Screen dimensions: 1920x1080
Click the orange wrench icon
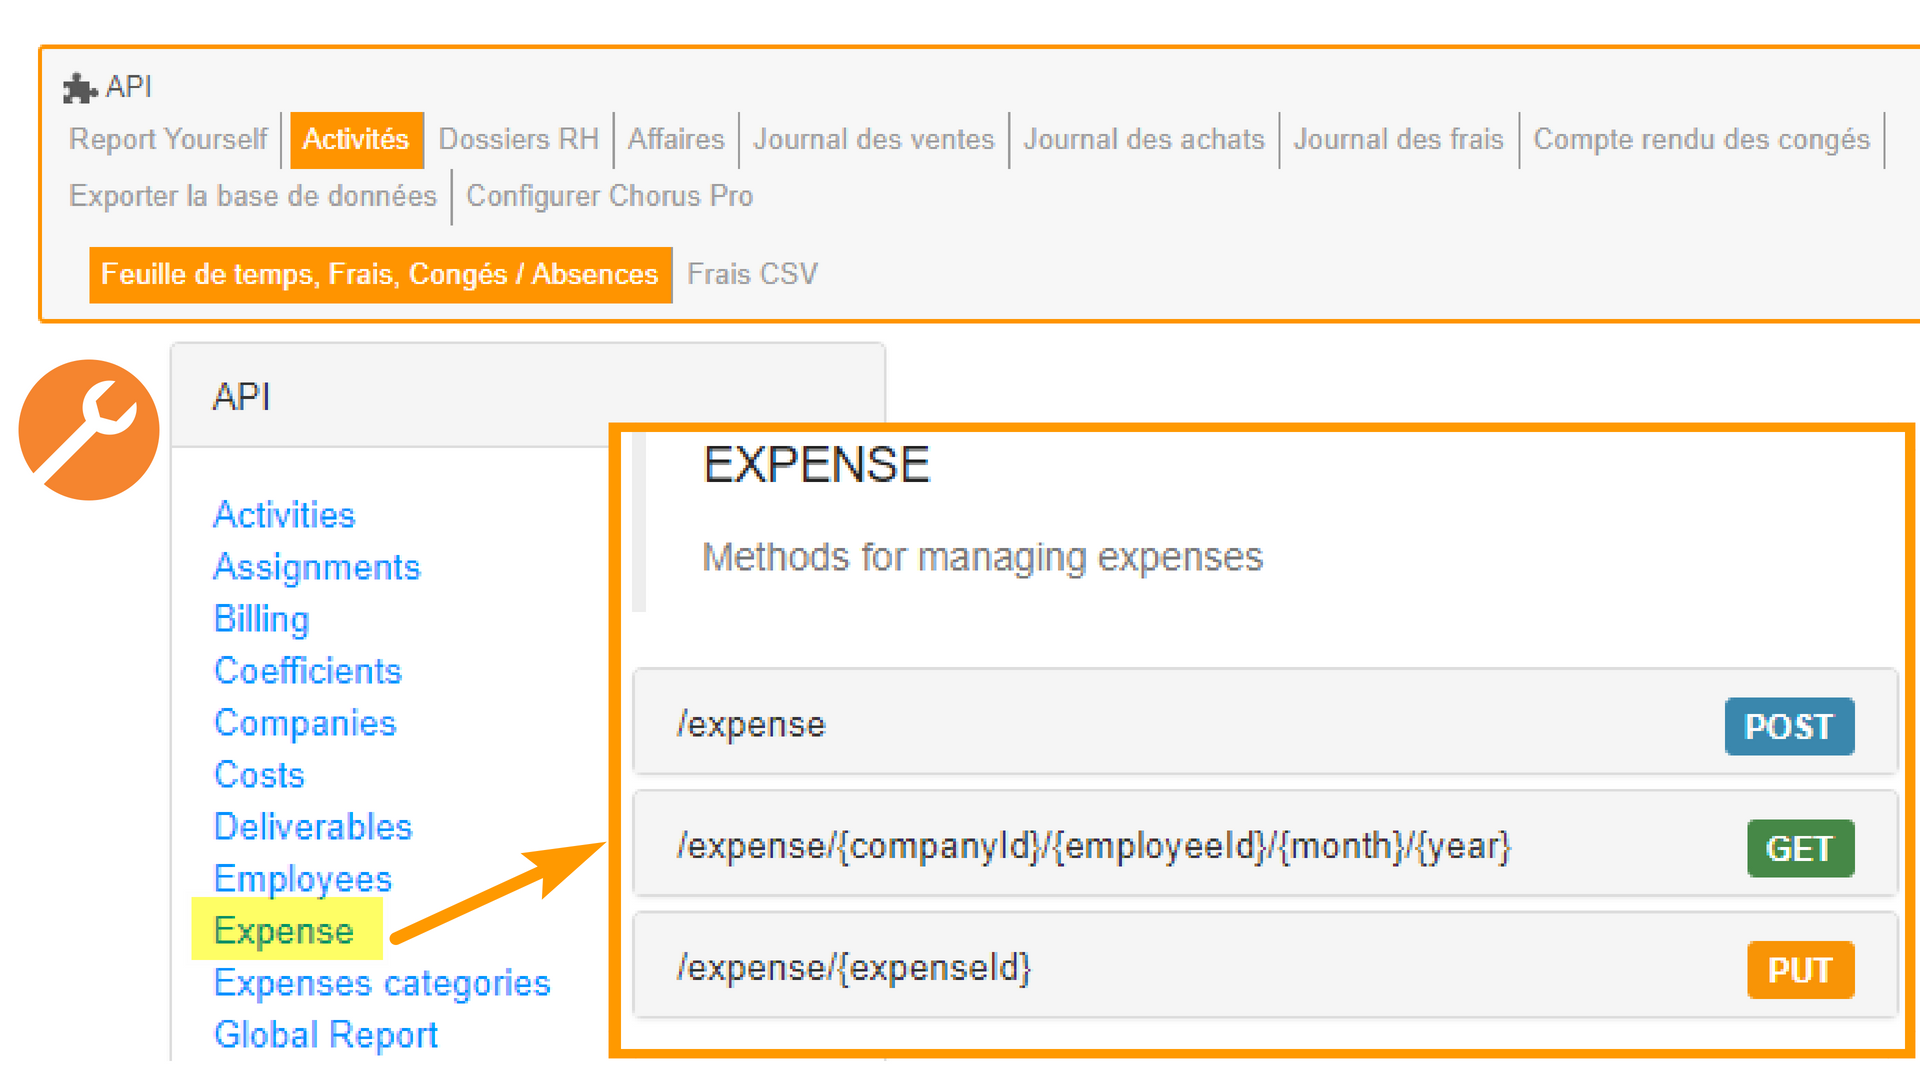pyautogui.click(x=89, y=430)
